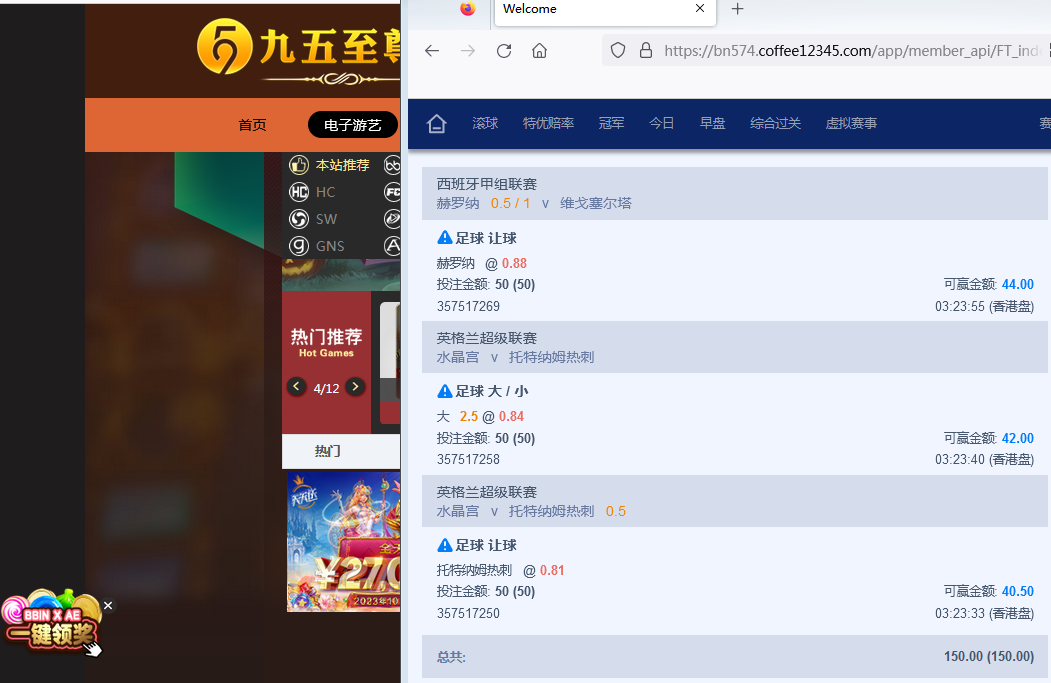Click the total 150.00 (150.00)

click(x=989, y=656)
